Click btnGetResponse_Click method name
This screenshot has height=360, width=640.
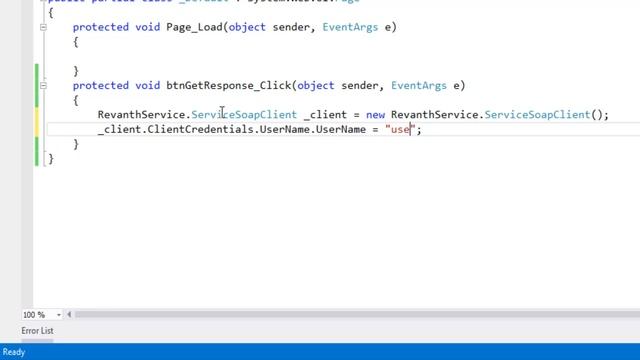[x=229, y=86]
